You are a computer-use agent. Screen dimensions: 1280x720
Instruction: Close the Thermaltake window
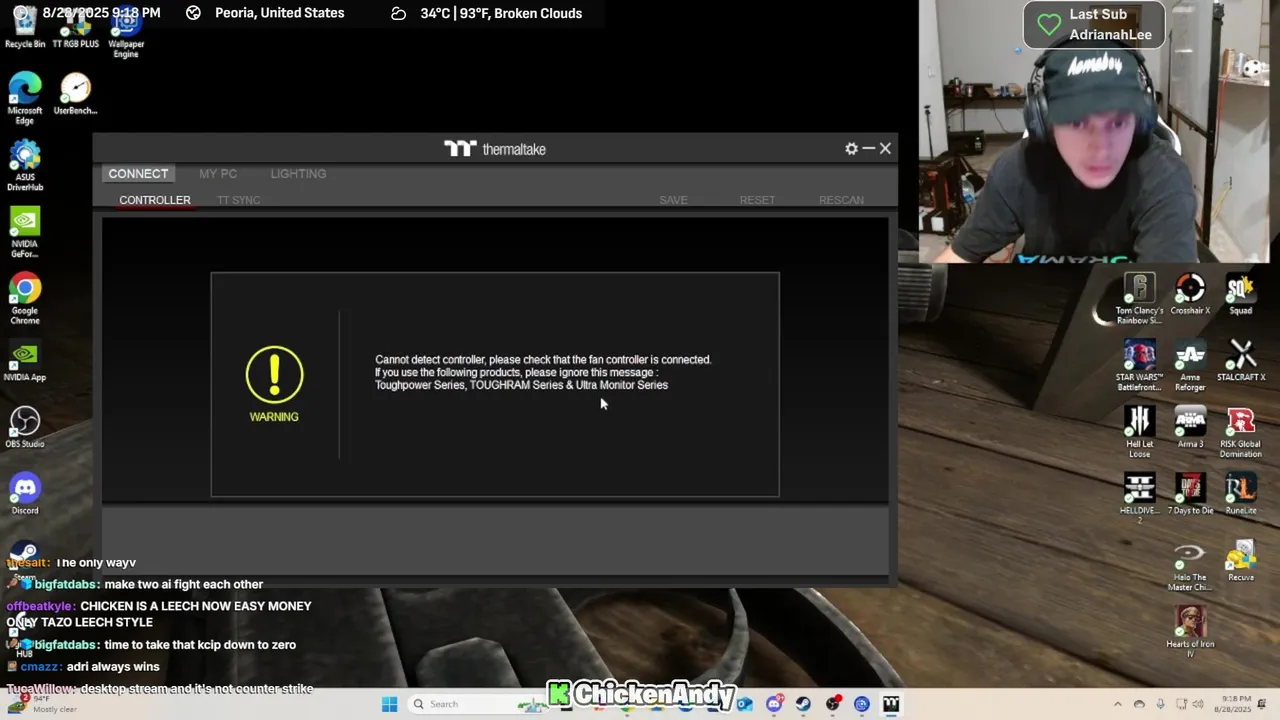click(885, 148)
